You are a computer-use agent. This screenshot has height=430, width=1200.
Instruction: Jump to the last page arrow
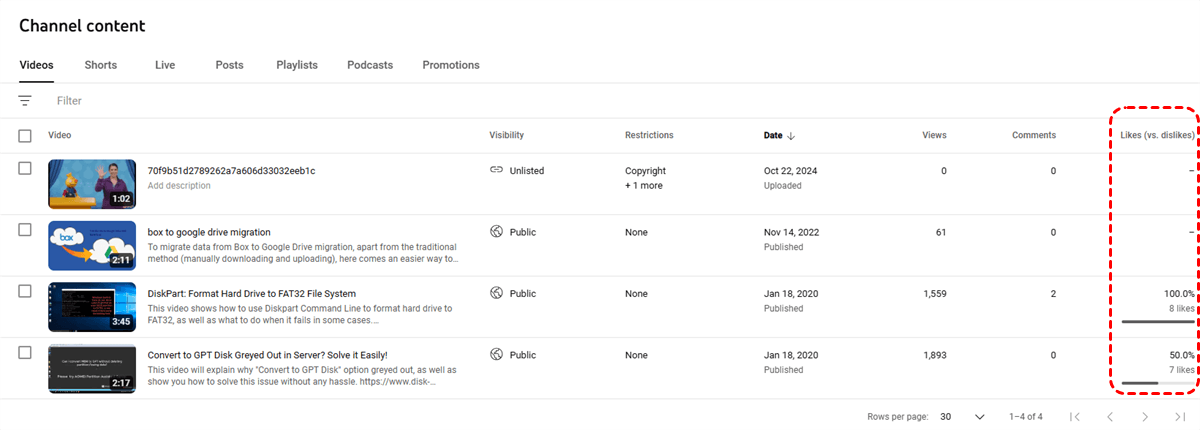[1180, 416]
